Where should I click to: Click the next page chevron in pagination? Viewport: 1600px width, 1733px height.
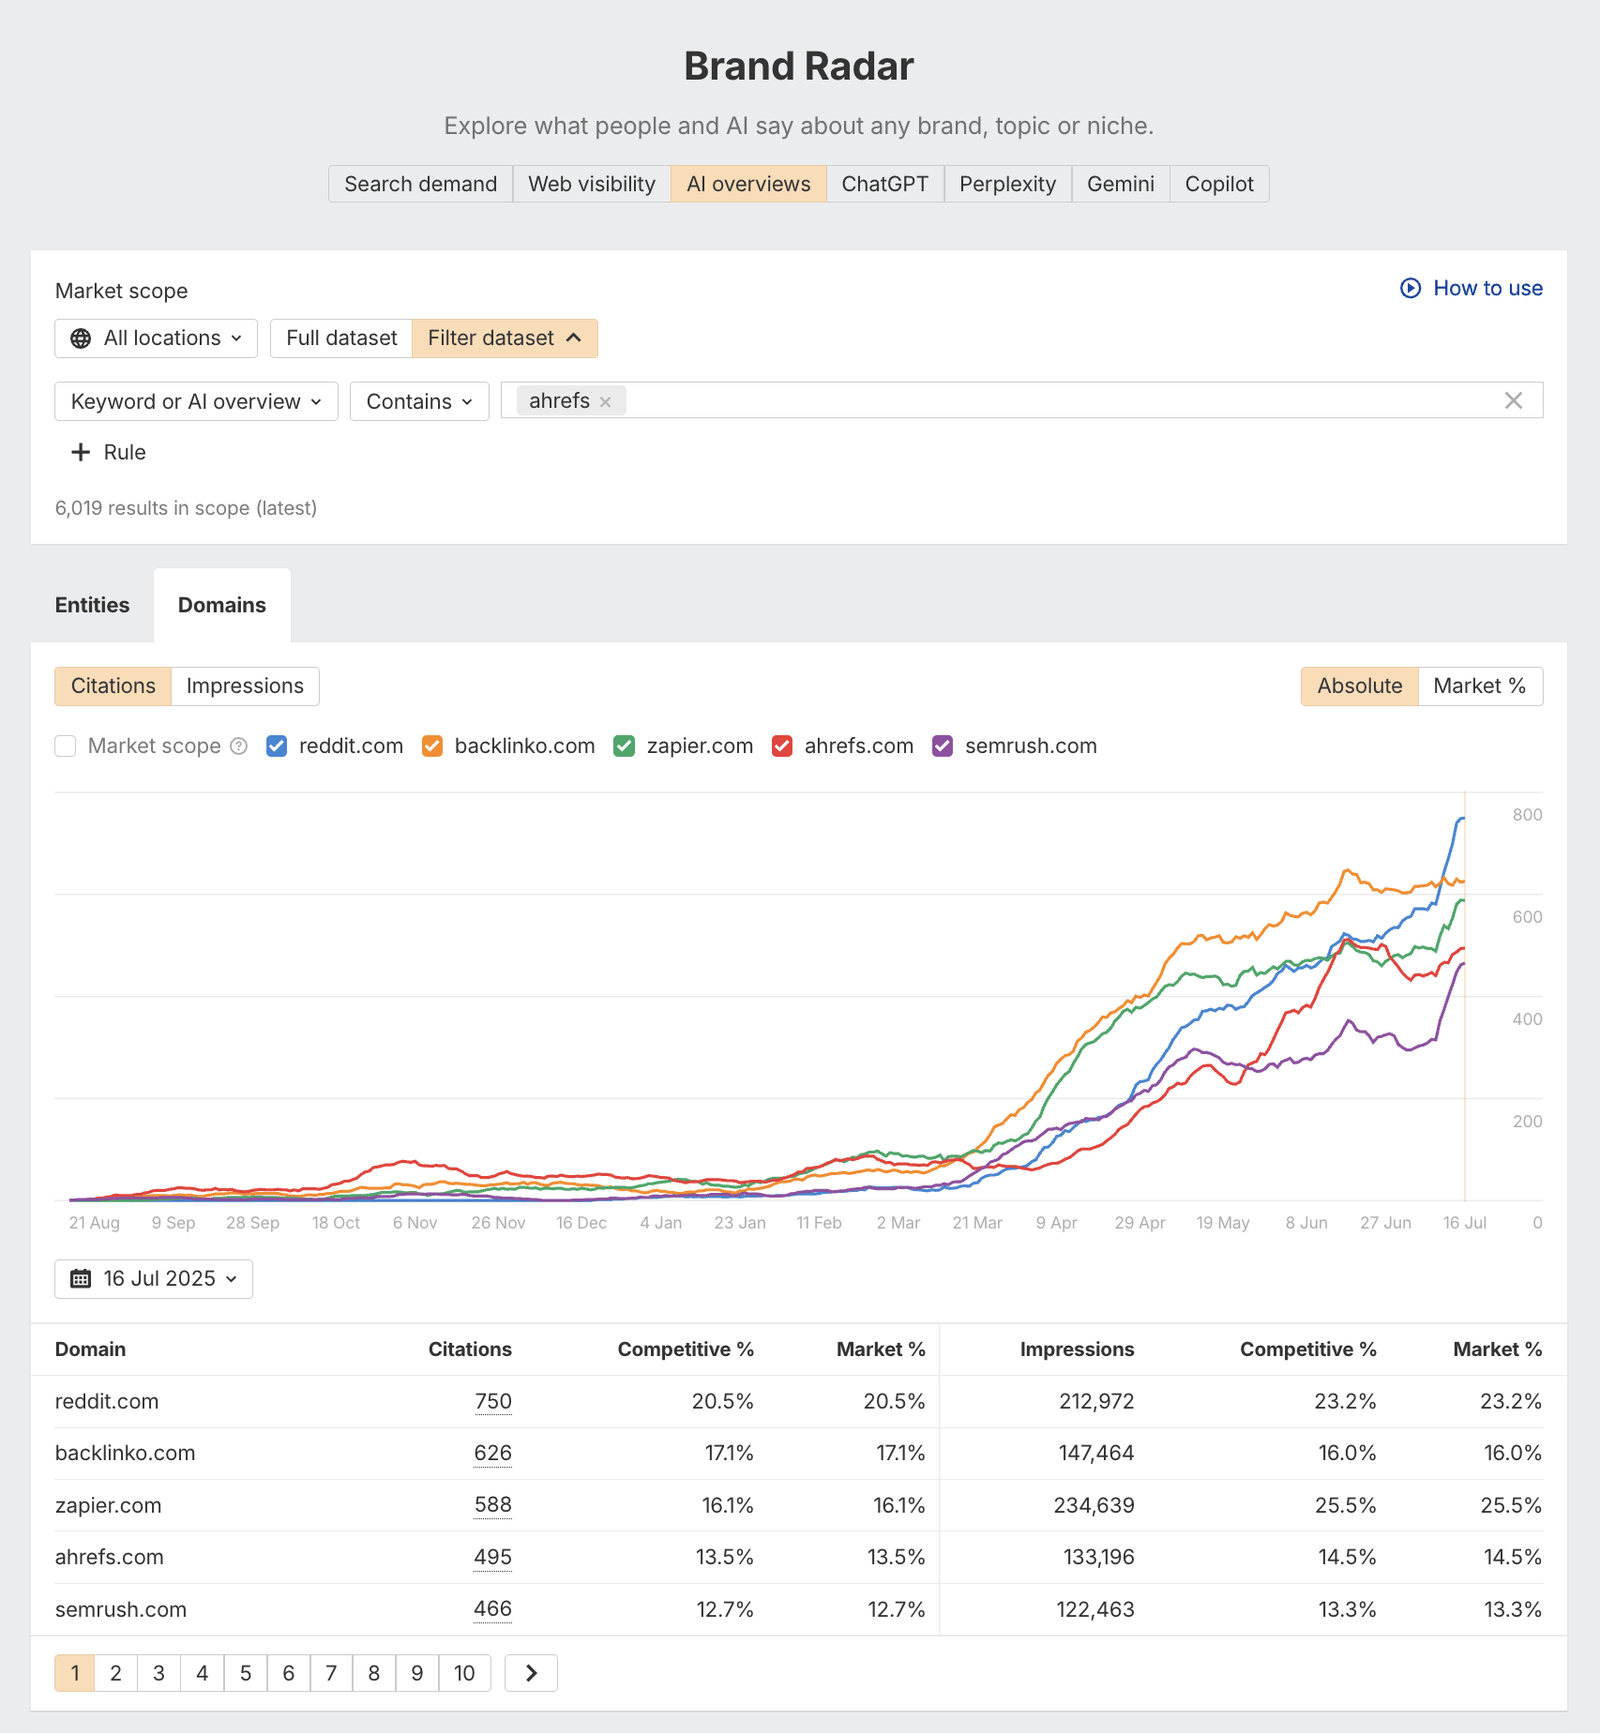click(531, 1672)
